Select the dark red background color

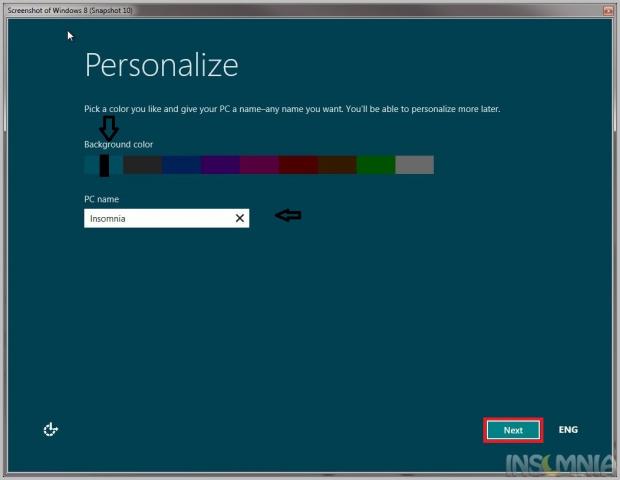click(x=298, y=165)
